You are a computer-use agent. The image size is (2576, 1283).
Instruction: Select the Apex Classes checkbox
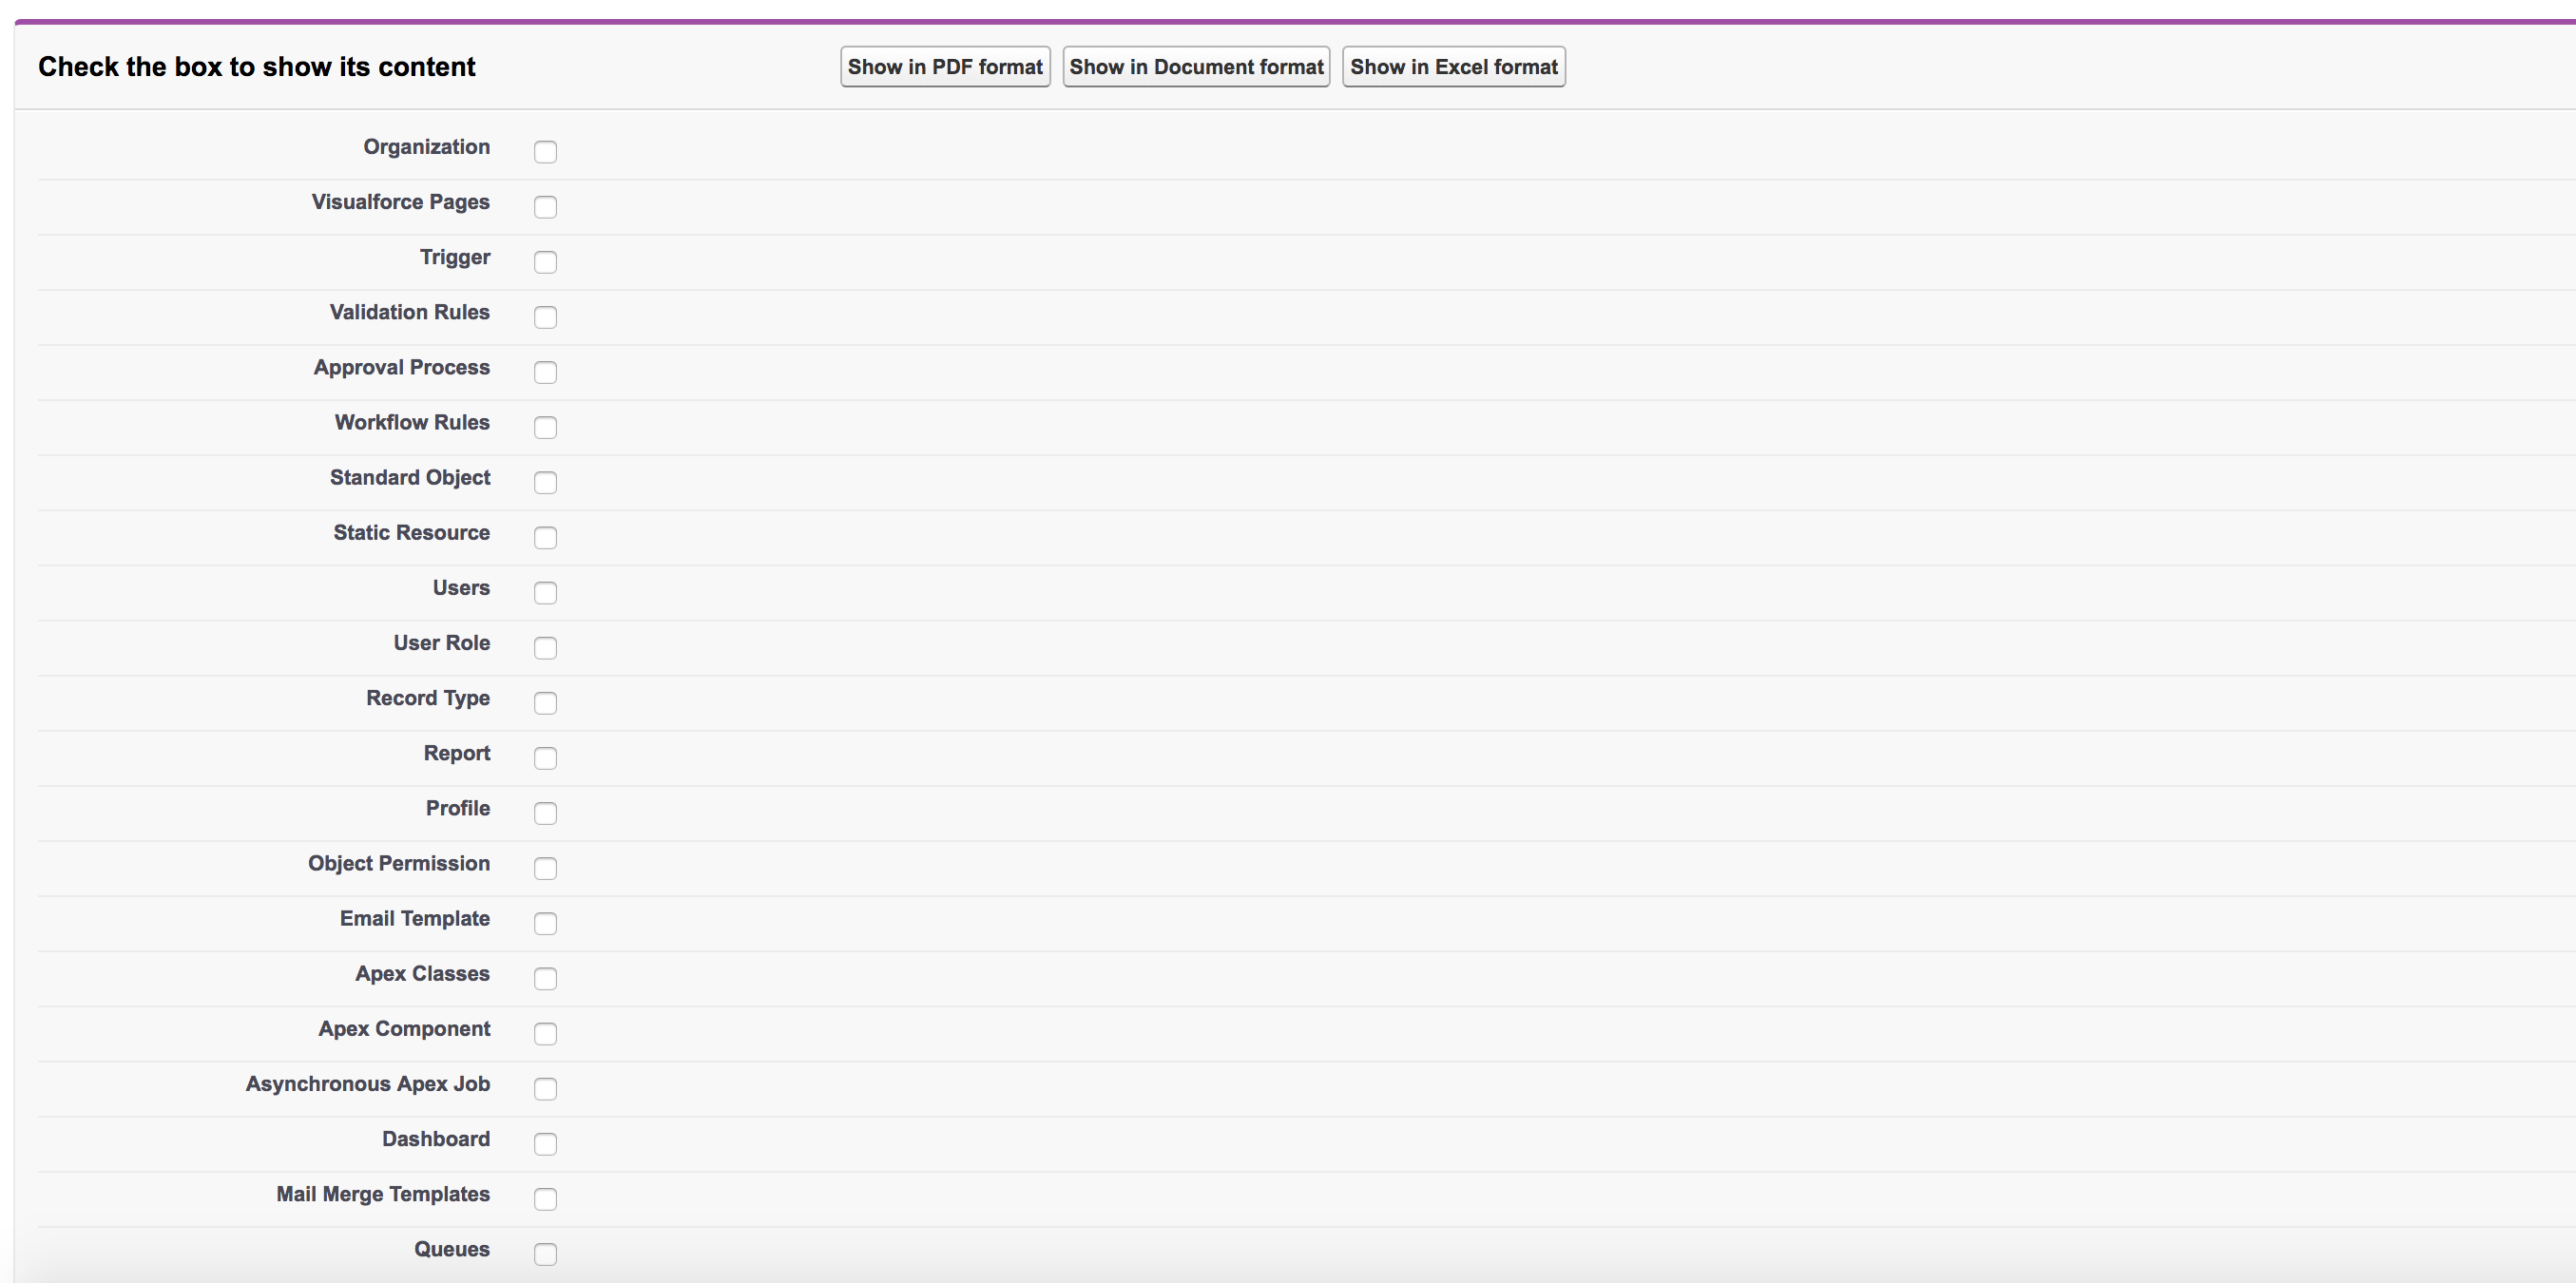[x=545, y=978]
